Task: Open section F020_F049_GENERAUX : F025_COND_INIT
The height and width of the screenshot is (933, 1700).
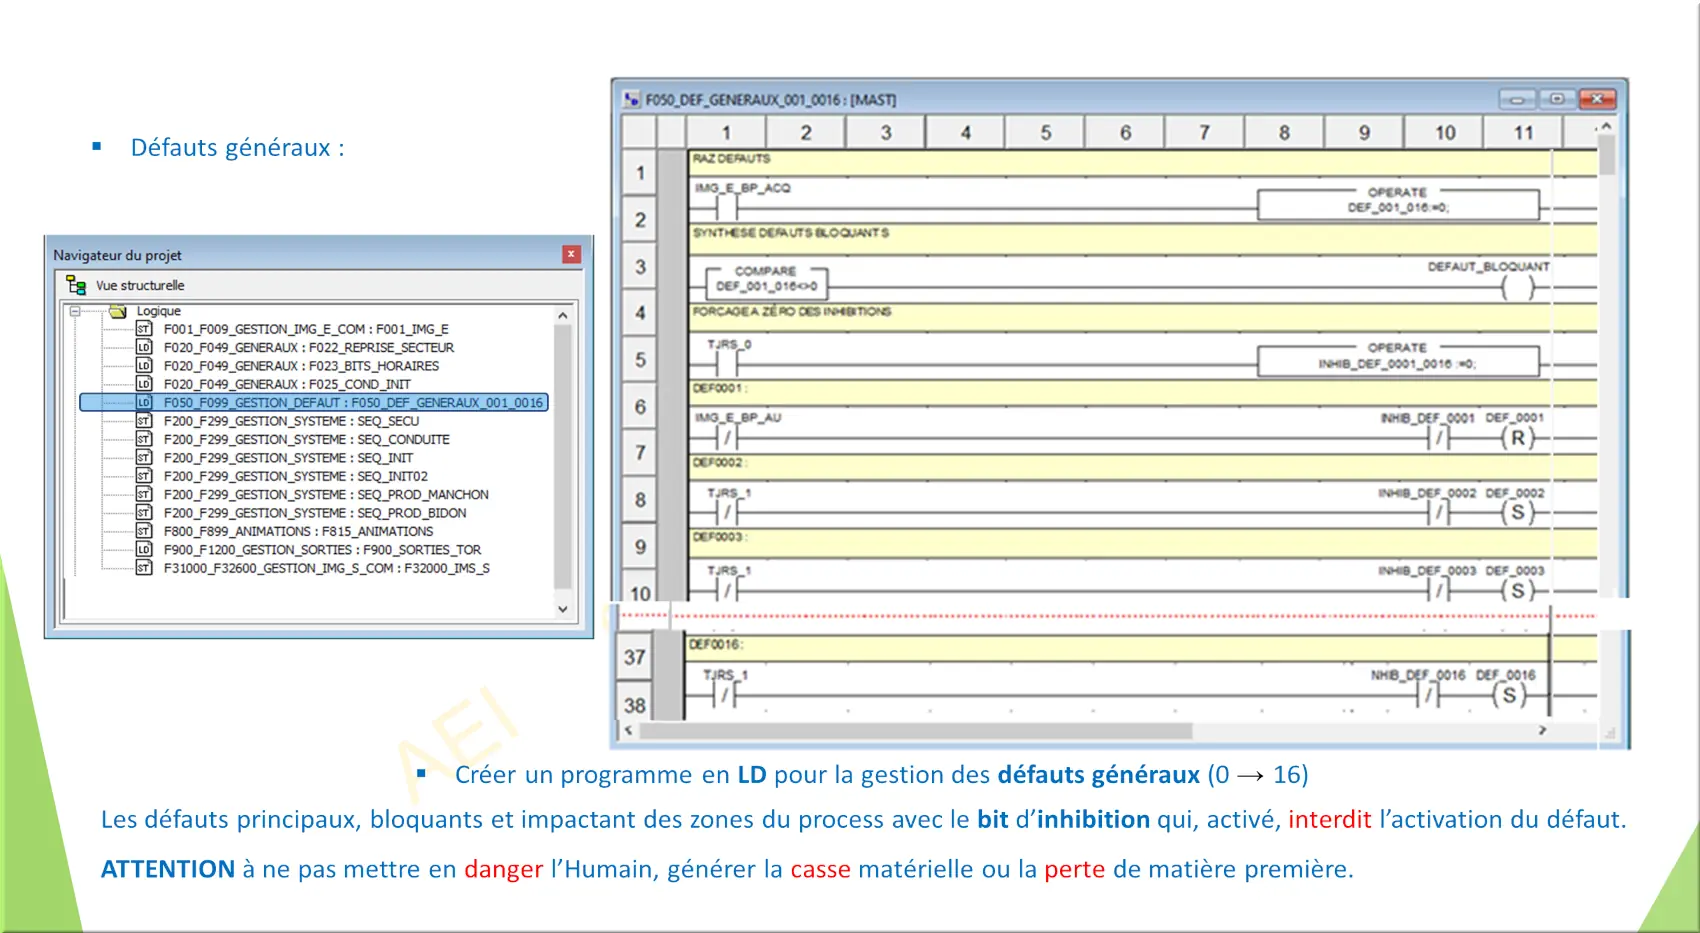Action: (x=287, y=384)
